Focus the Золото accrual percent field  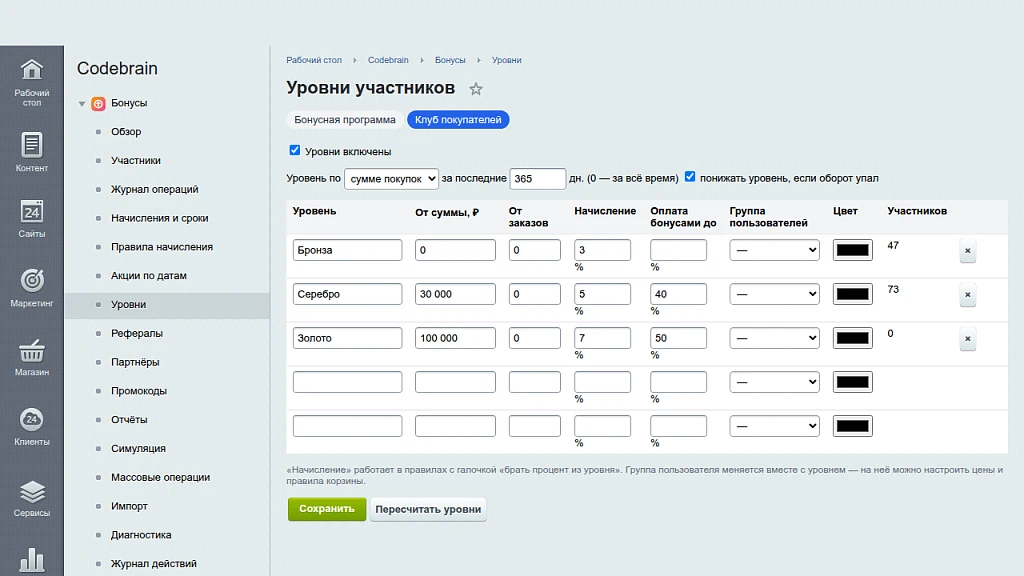pos(602,338)
